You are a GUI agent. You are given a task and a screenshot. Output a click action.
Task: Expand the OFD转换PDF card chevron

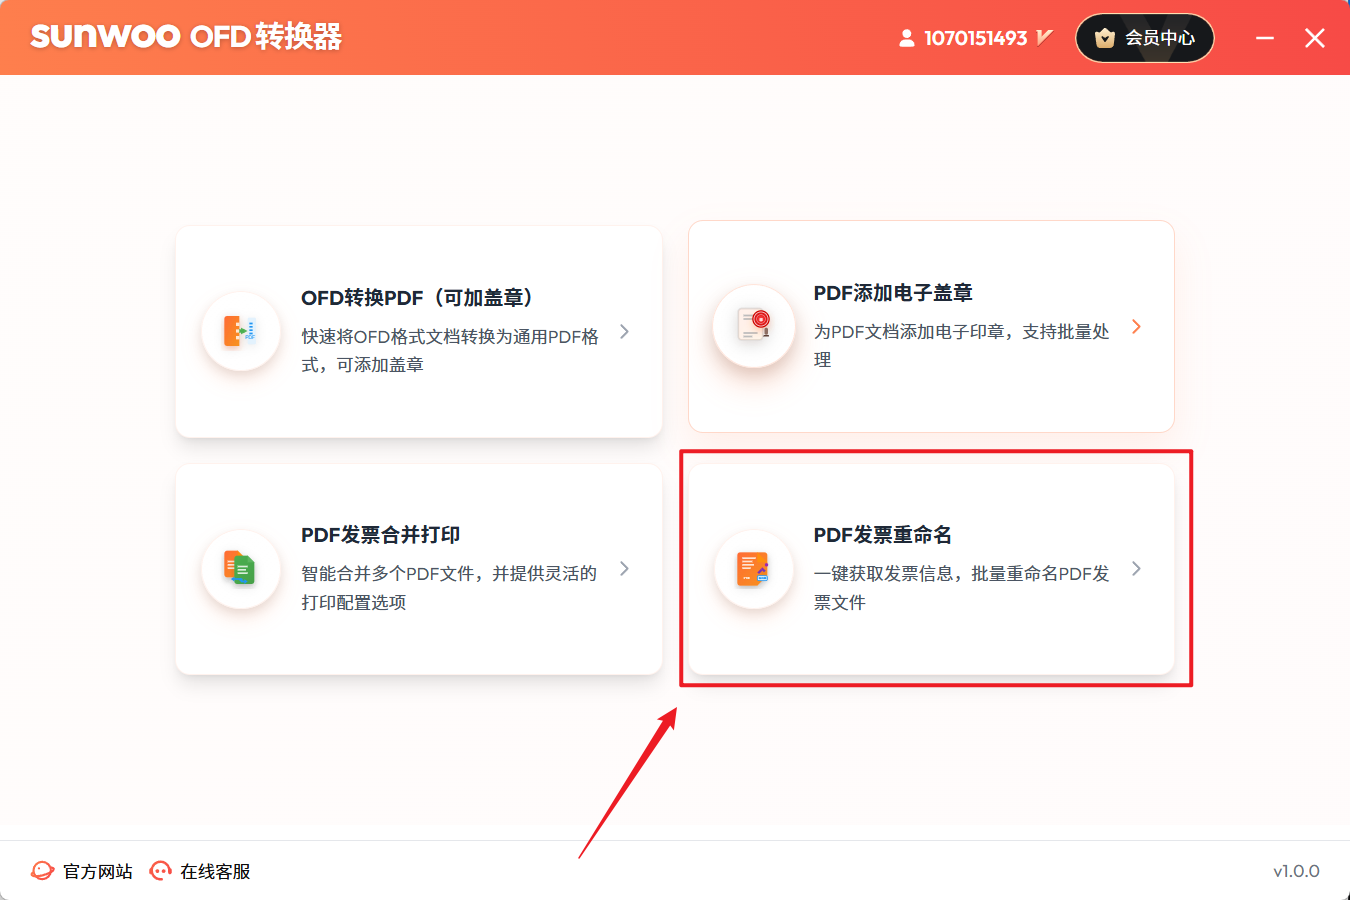(624, 331)
